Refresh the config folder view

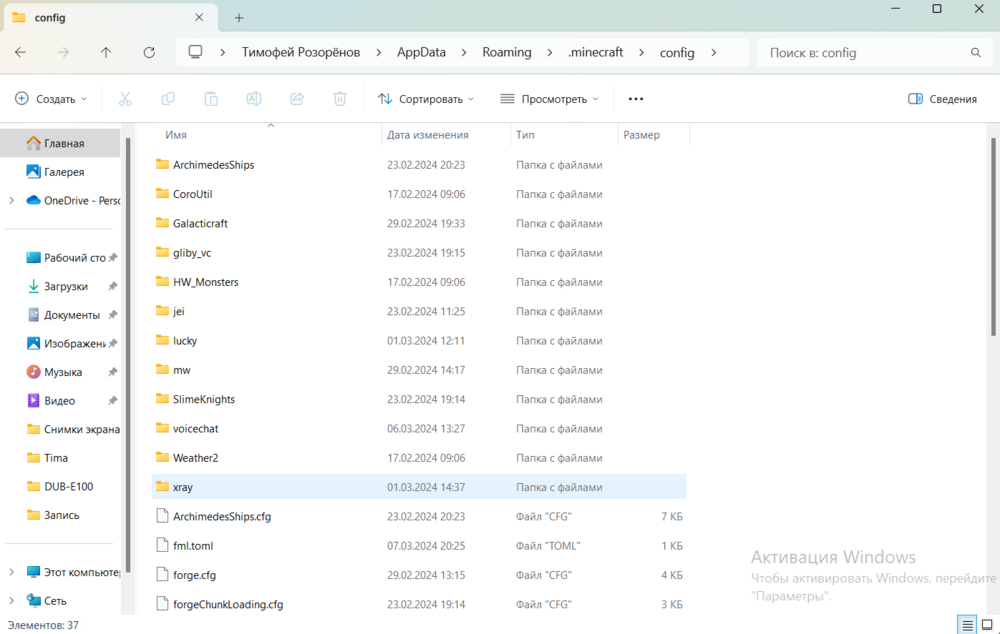pyautogui.click(x=149, y=52)
